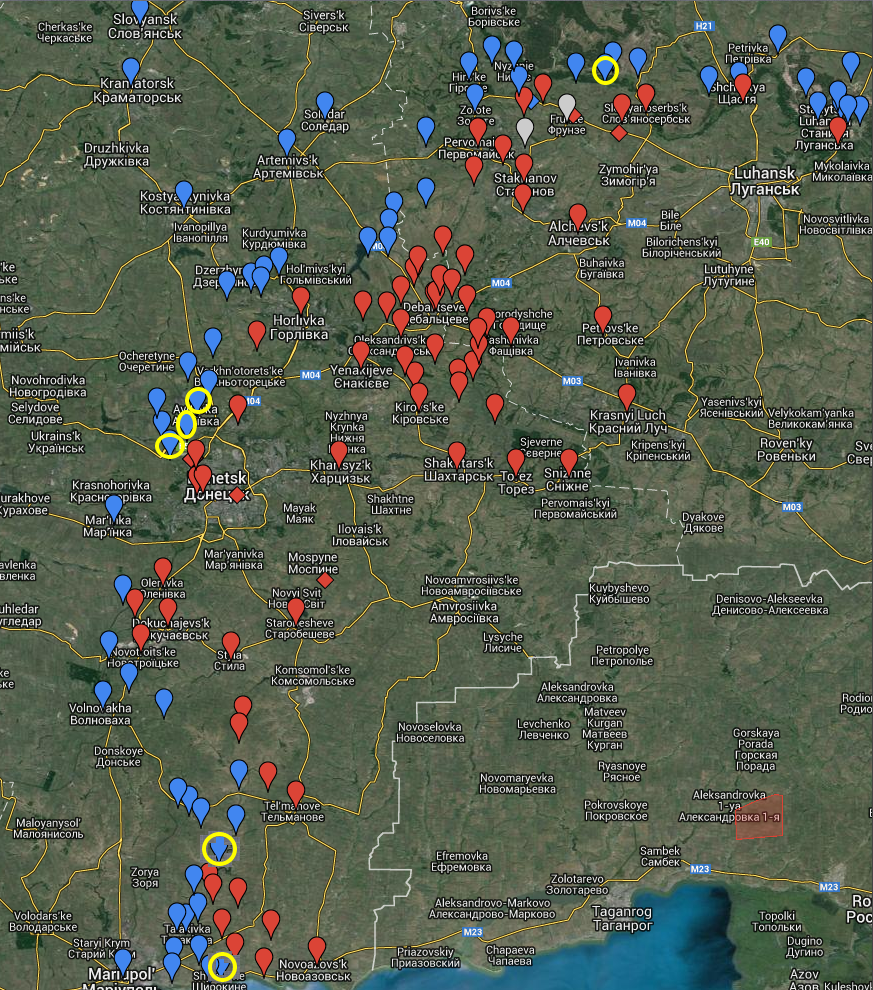This screenshot has width=873, height=990.
Task: Select the red pin at Starobesheve
Action: coord(296,608)
